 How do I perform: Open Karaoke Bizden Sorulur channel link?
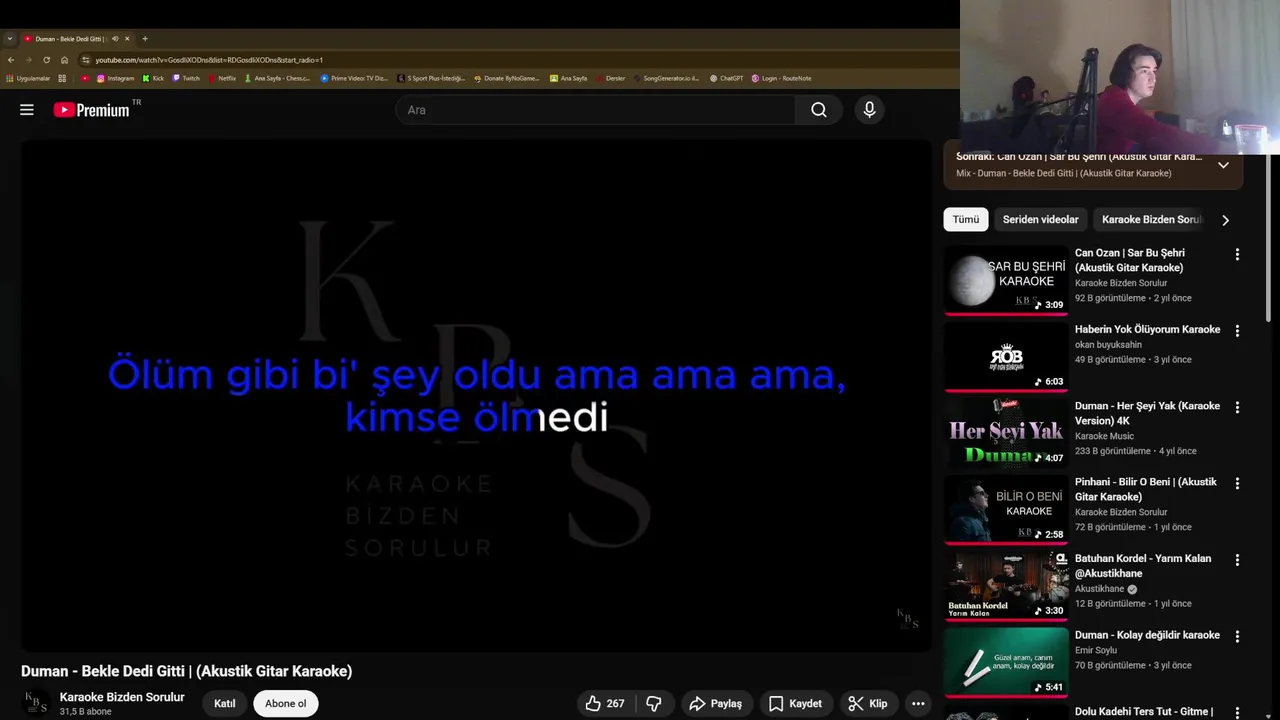122,697
